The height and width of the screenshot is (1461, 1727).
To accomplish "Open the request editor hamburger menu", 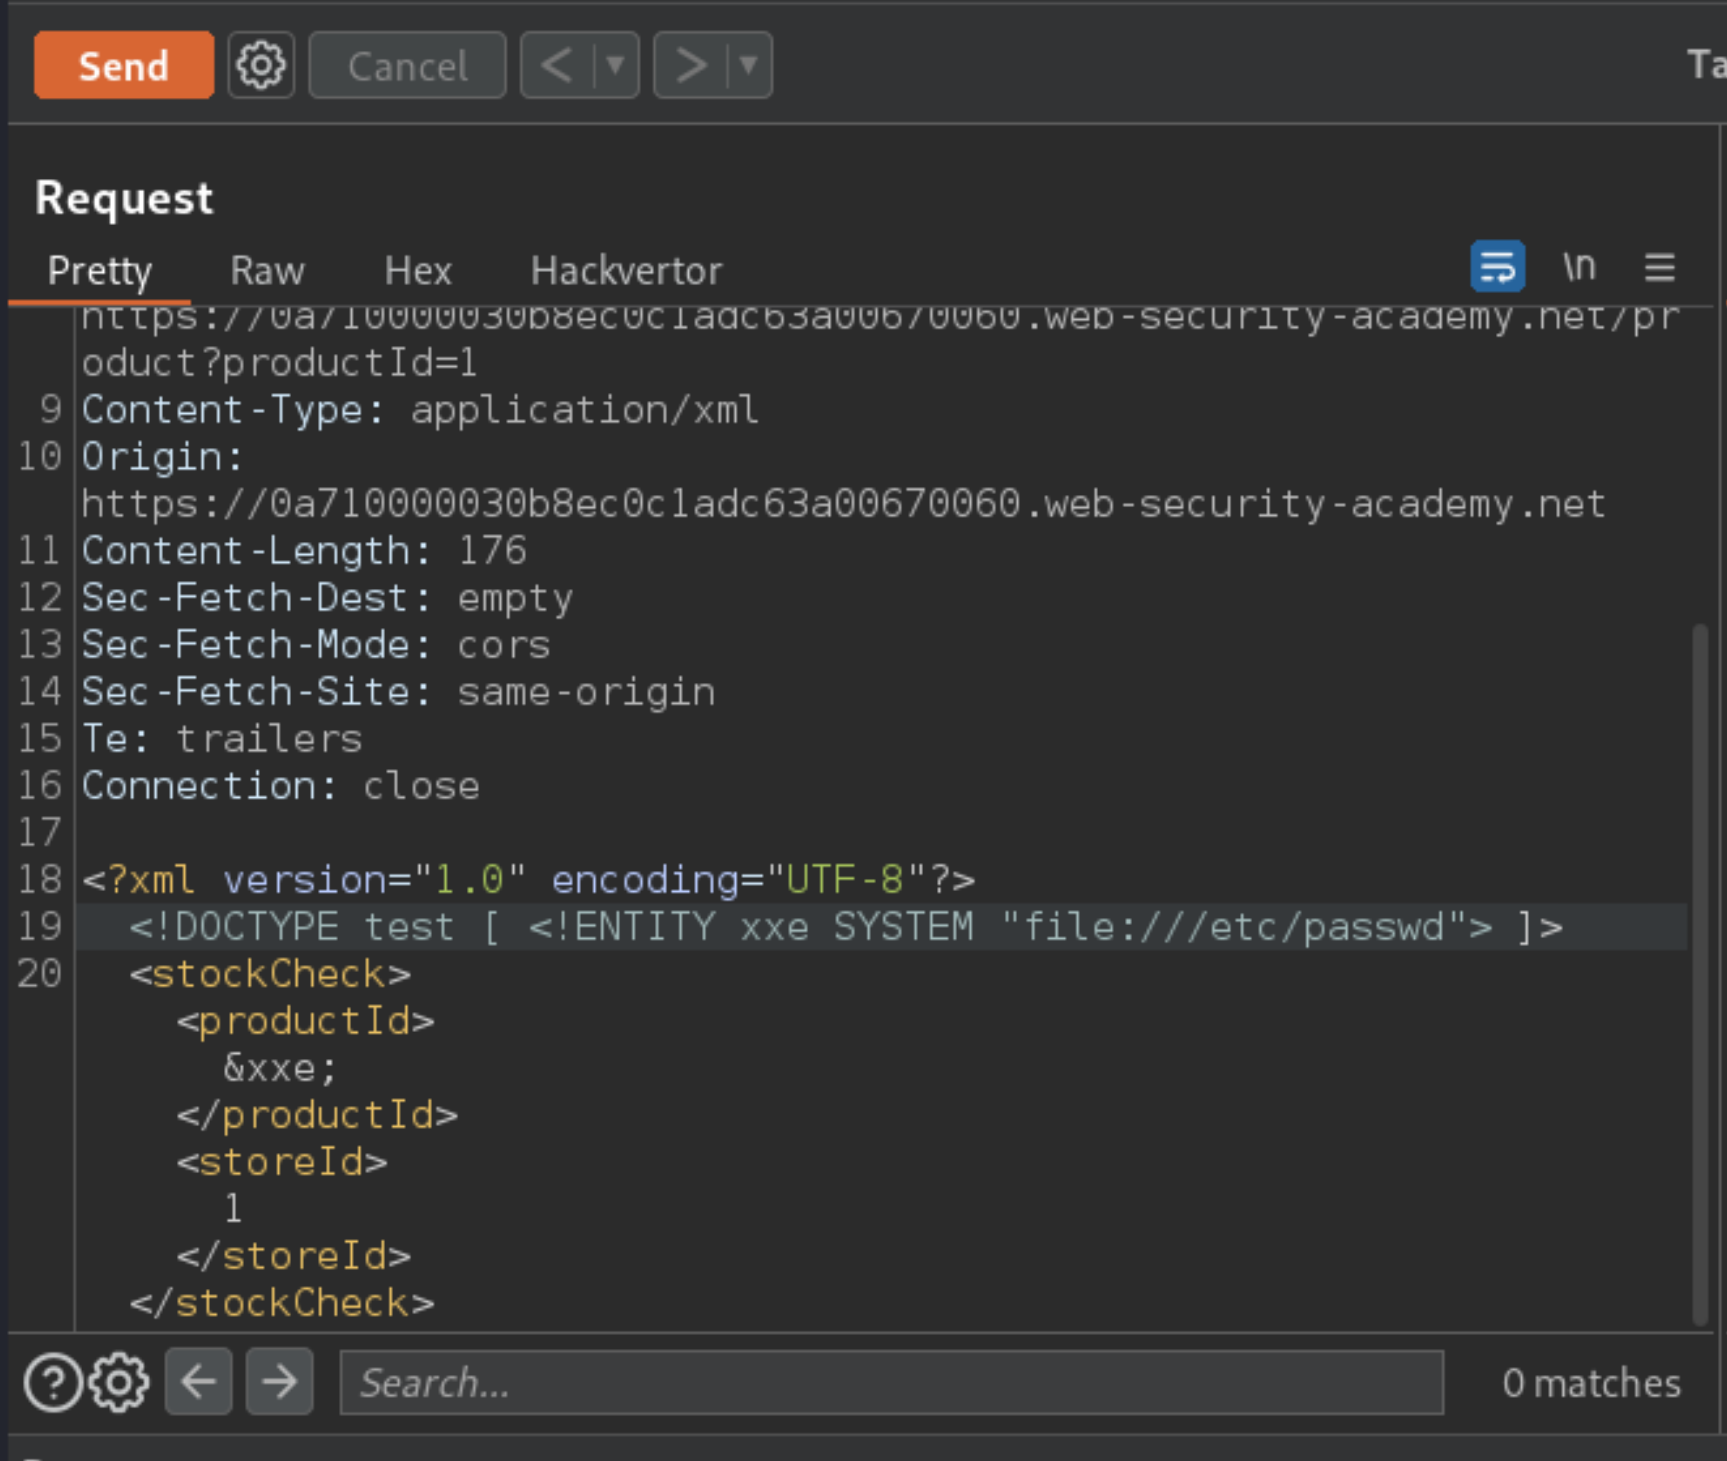I will pyautogui.click(x=1660, y=267).
